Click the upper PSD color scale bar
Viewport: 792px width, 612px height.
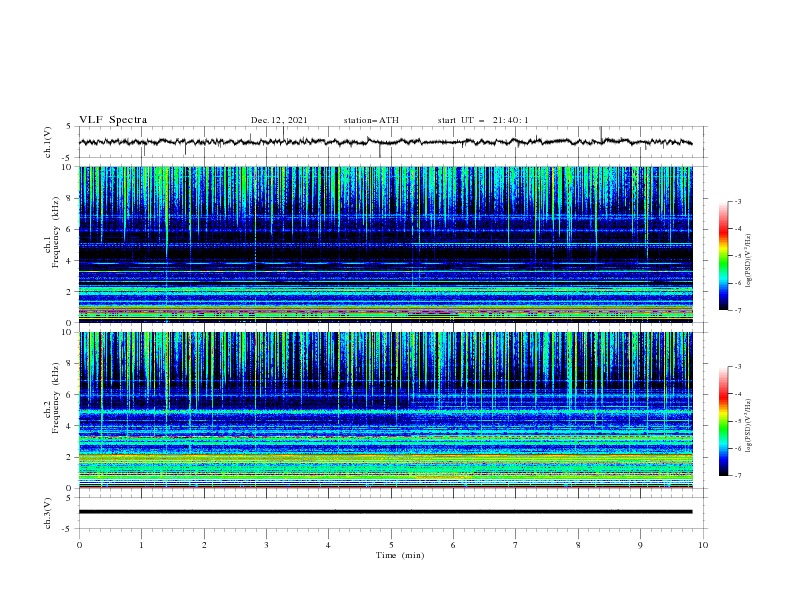(x=723, y=256)
